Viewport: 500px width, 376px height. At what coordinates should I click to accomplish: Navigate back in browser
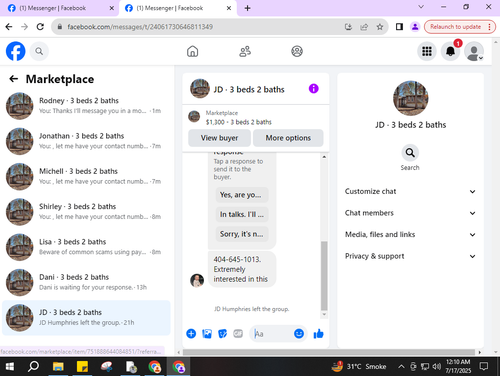(9, 27)
